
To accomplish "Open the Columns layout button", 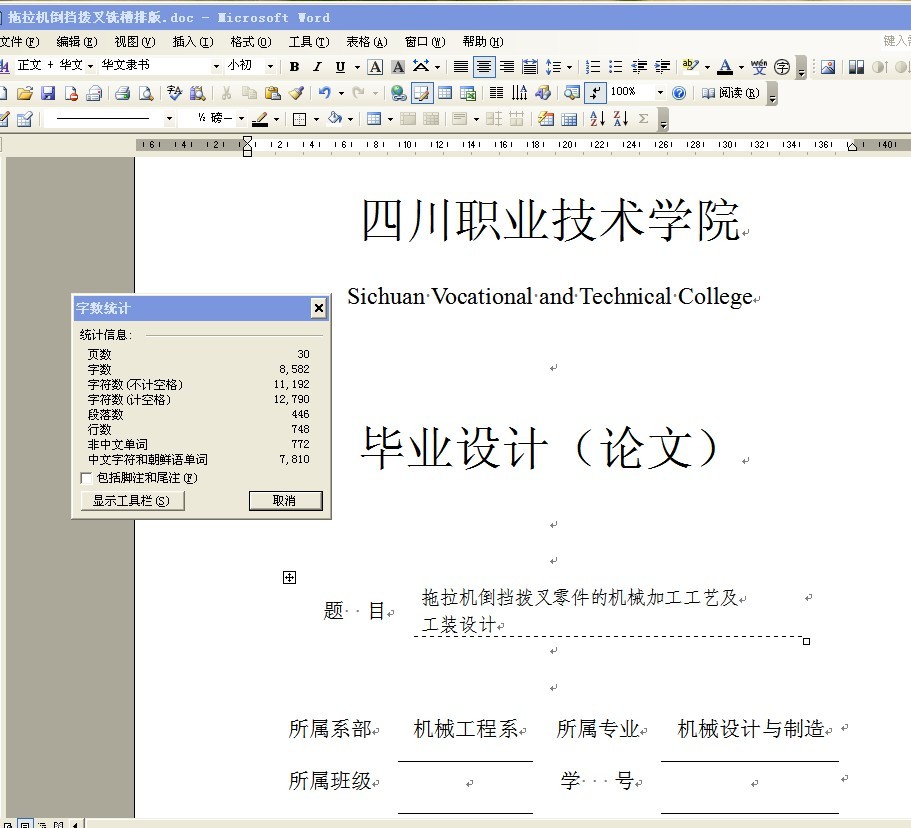I will pos(496,93).
